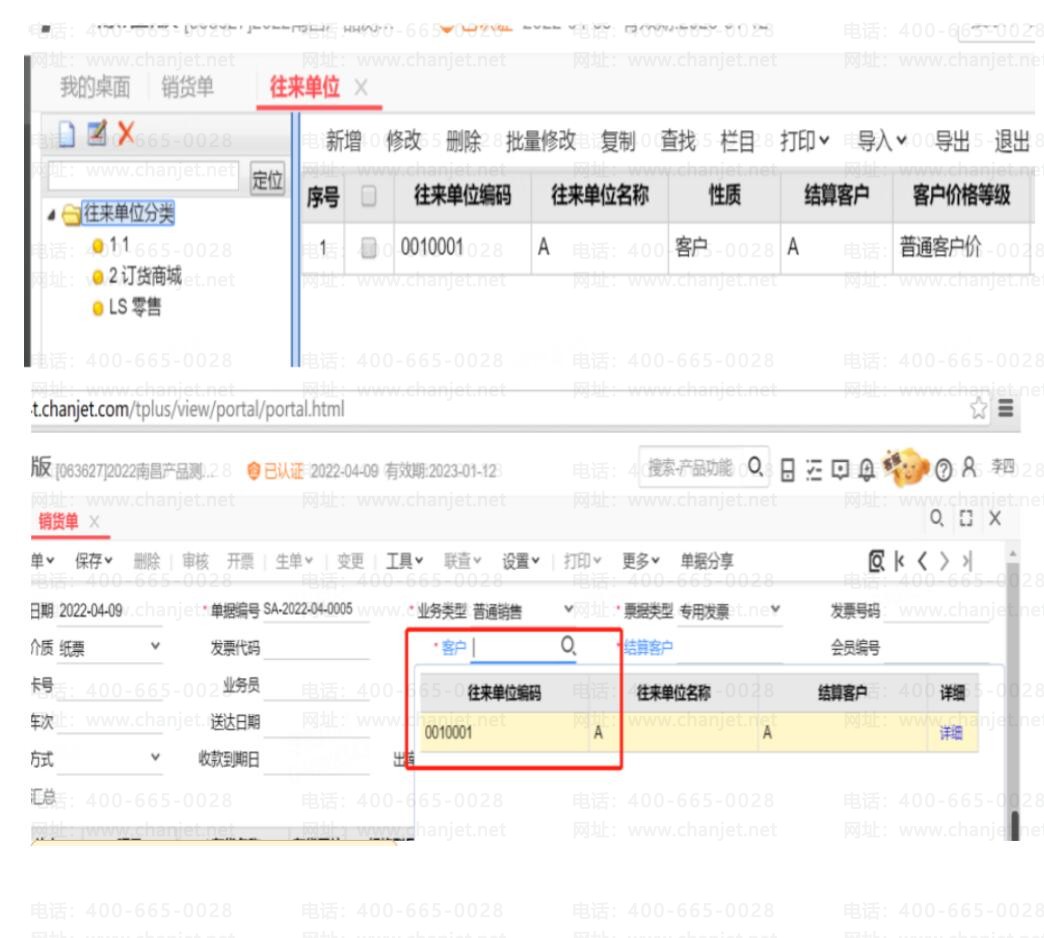Click the red X delete category icon
This screenshot has height=938, width=1044.
click(126, 133)
